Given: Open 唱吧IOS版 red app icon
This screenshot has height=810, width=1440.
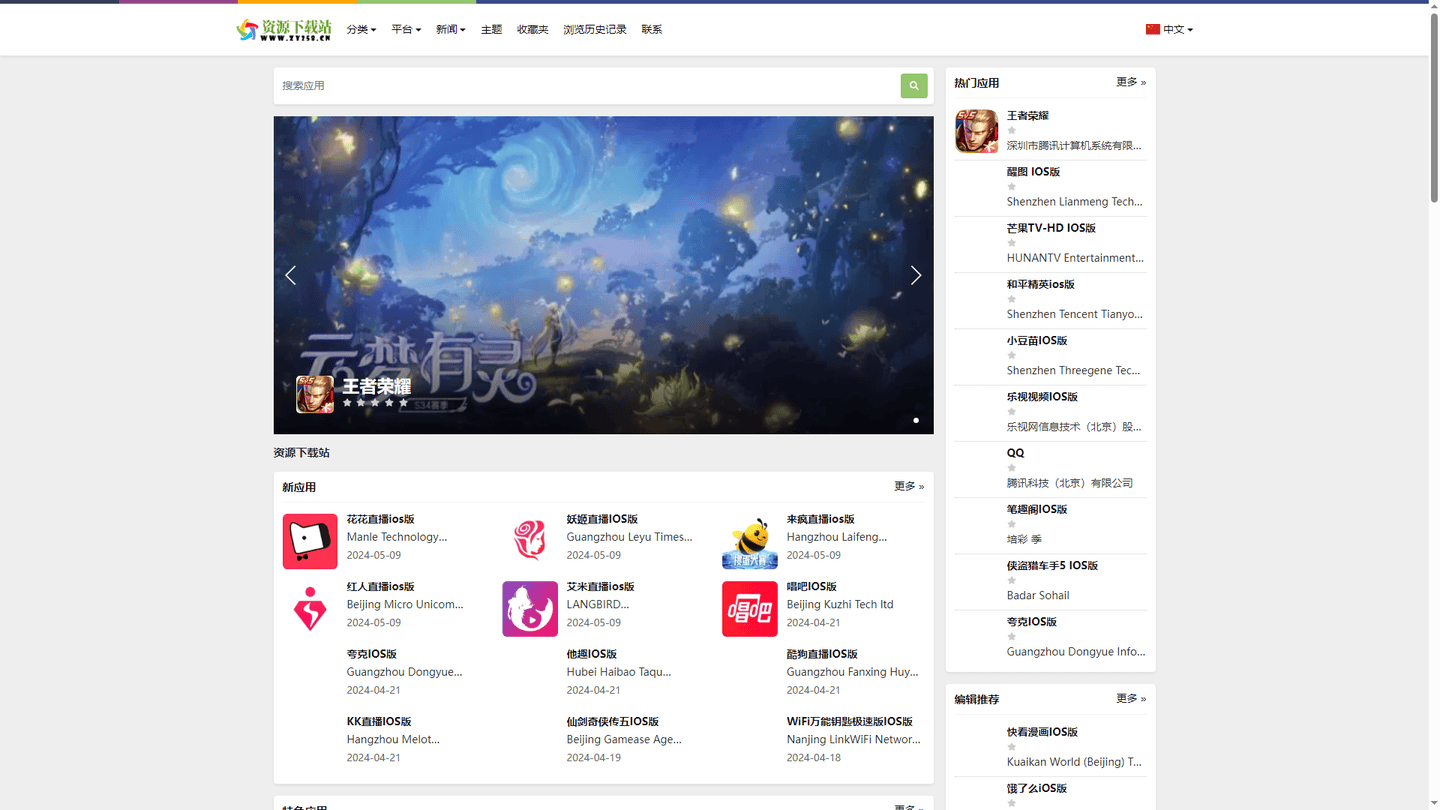Looking at the screenshot, I should point(750,609).
